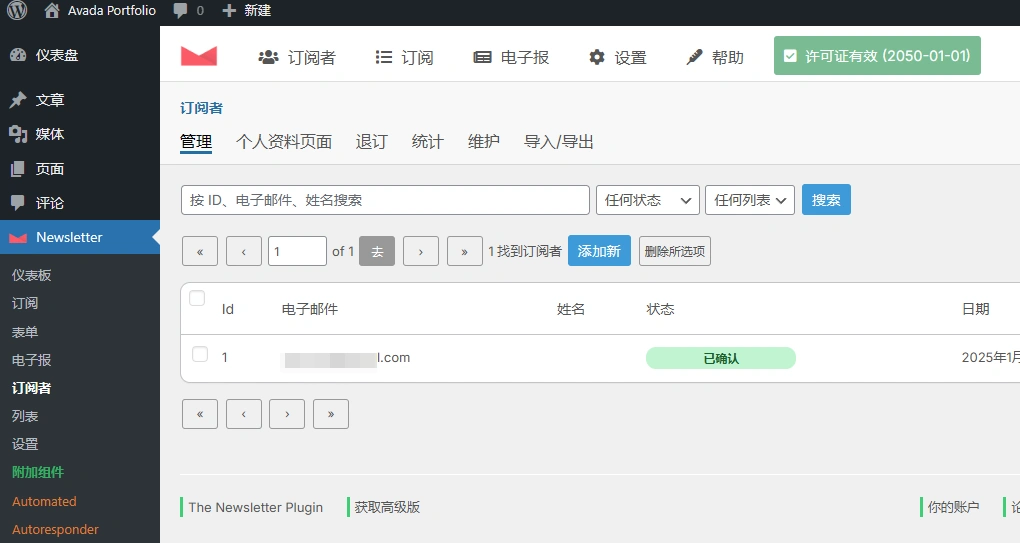Open the comments bubble icon in admin bar
Image resolution: width=1020 pixels, height=543 pixels.
(180, 10)
